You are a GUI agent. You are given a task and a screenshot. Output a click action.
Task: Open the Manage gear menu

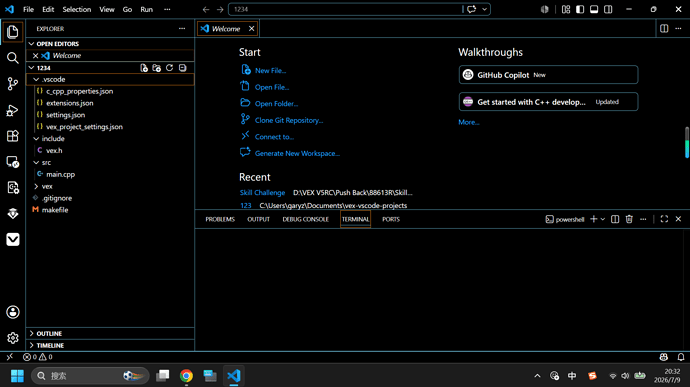(13, 338)
